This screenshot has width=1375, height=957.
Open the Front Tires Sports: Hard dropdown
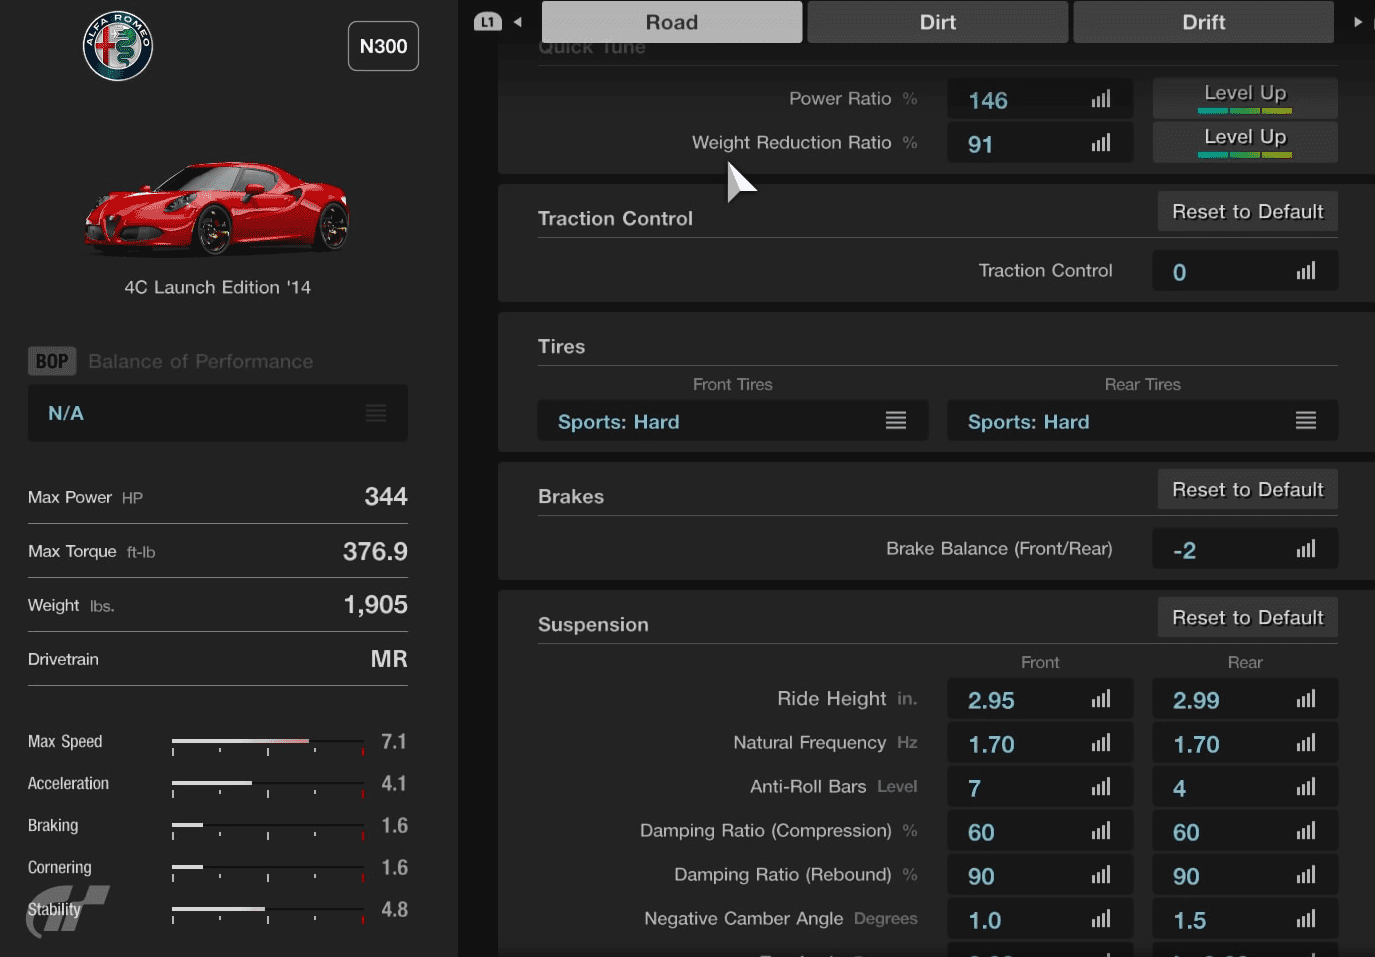point(733,421)
